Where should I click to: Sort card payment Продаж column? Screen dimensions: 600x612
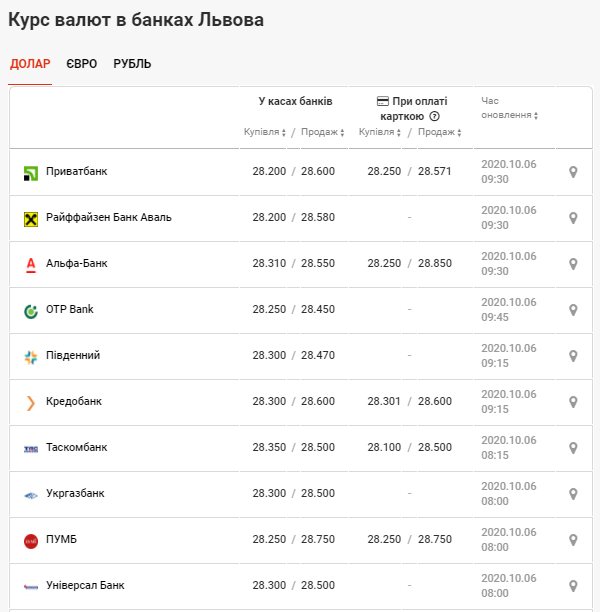point(438,132)
